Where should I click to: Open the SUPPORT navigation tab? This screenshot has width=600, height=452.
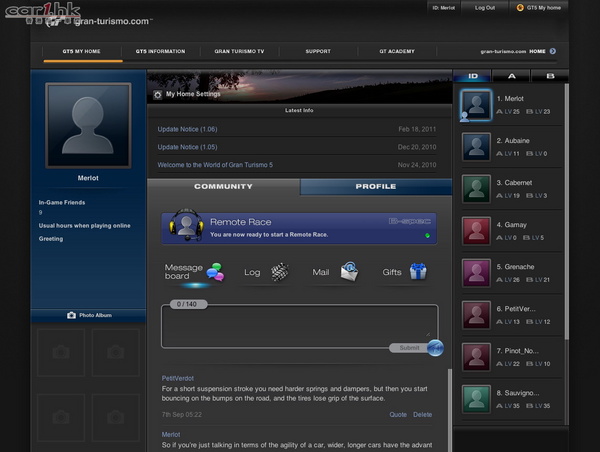(x=318, y=51)
